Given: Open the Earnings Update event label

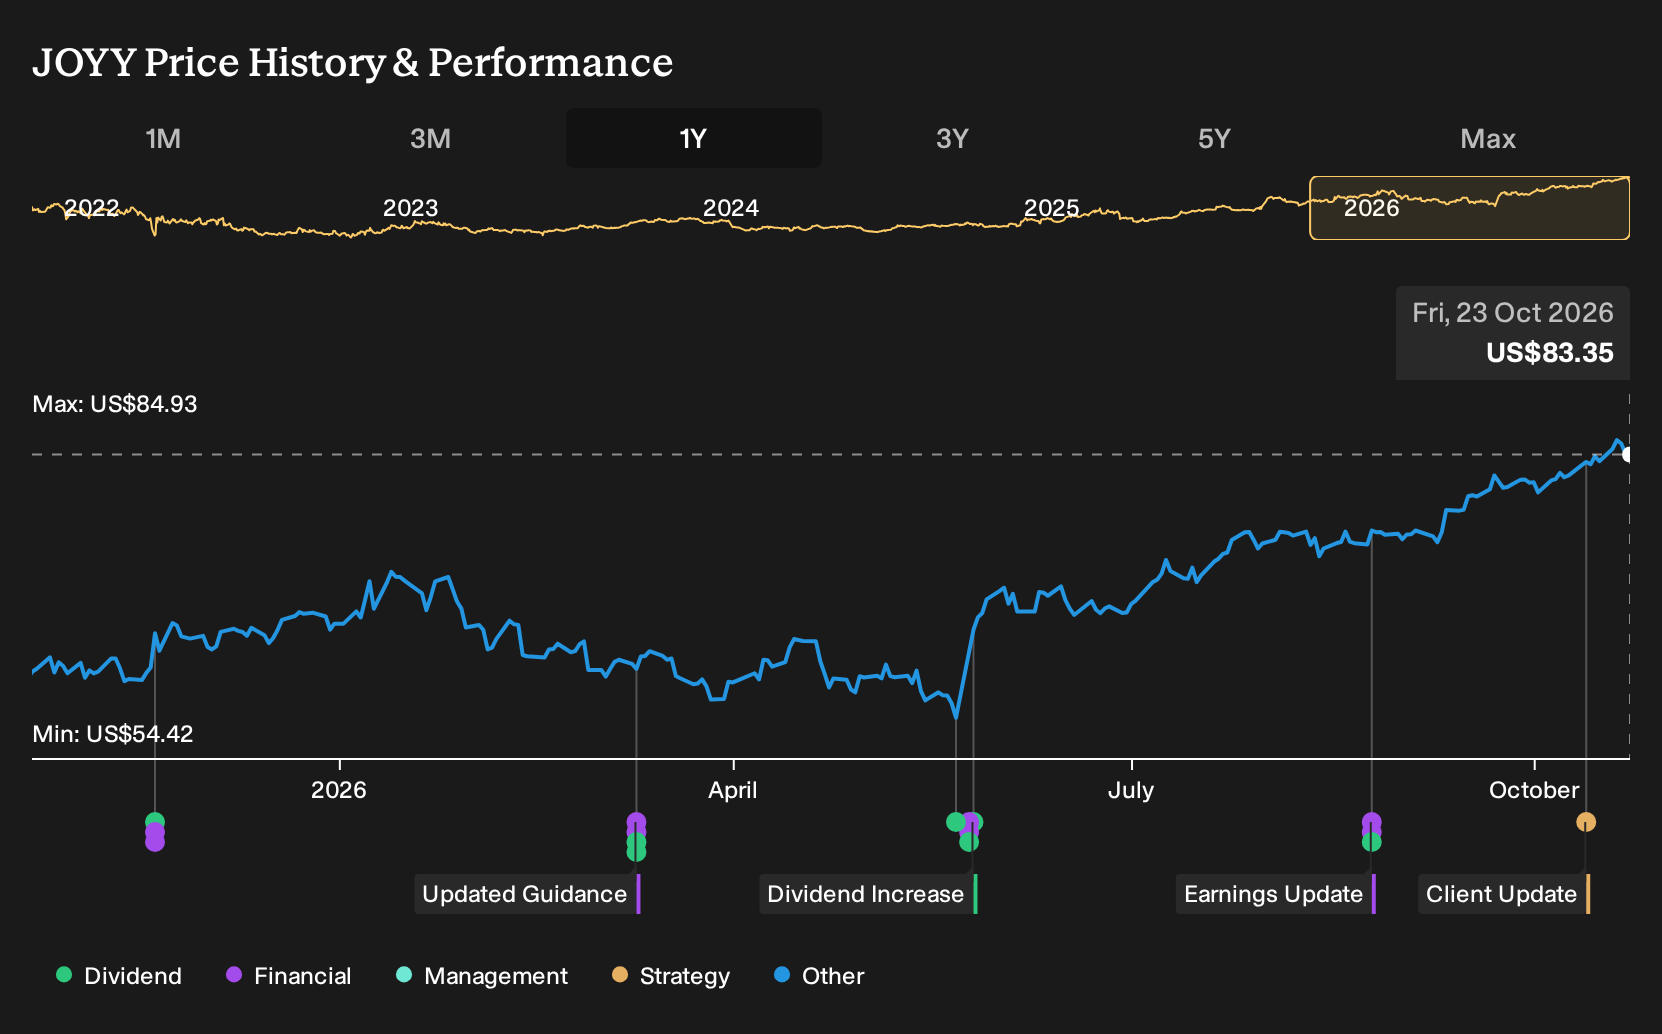Looking at the screenshot, I should coord(1276,894).
